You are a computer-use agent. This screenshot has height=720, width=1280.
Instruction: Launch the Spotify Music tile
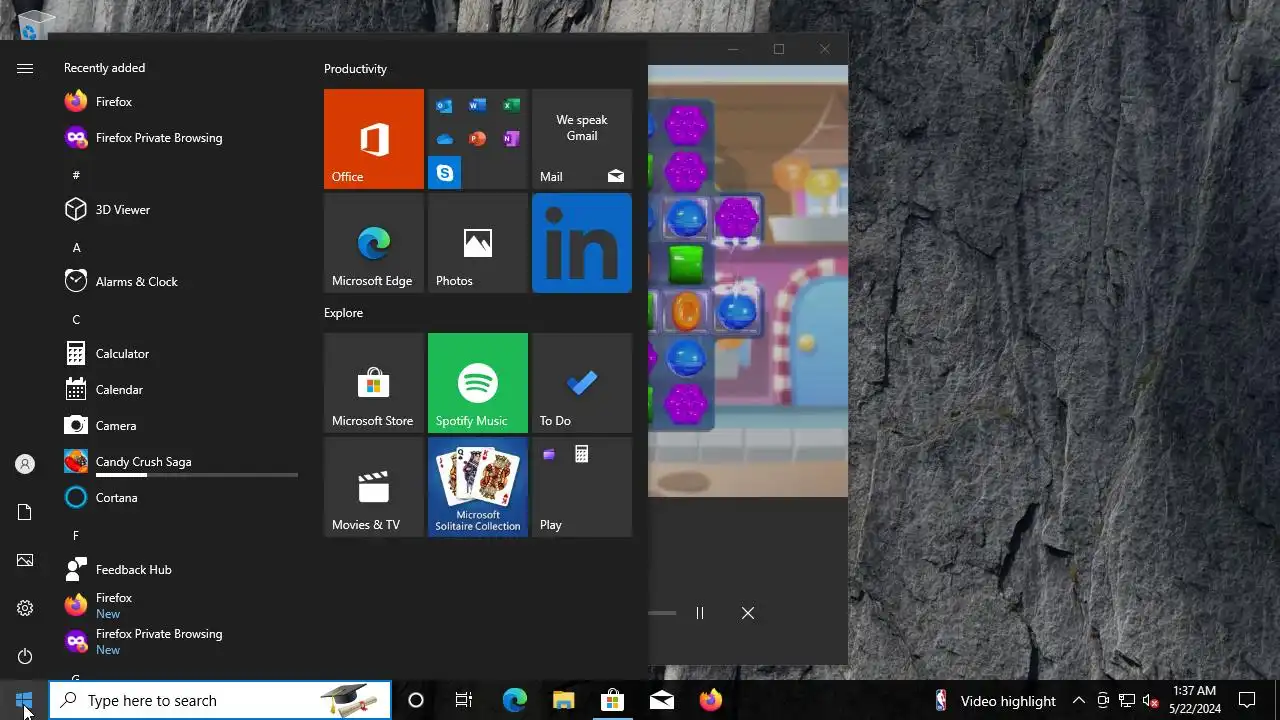(x=478, y=383)
